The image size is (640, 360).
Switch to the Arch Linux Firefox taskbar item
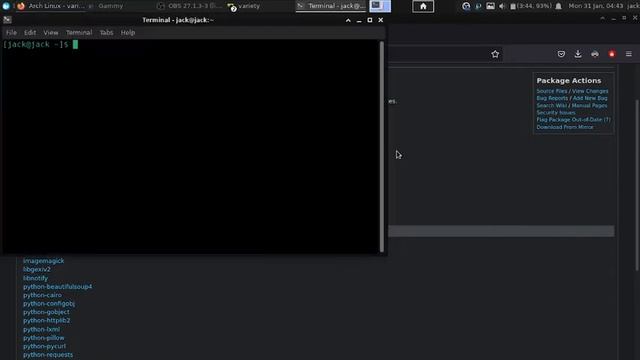click(51, 6)
